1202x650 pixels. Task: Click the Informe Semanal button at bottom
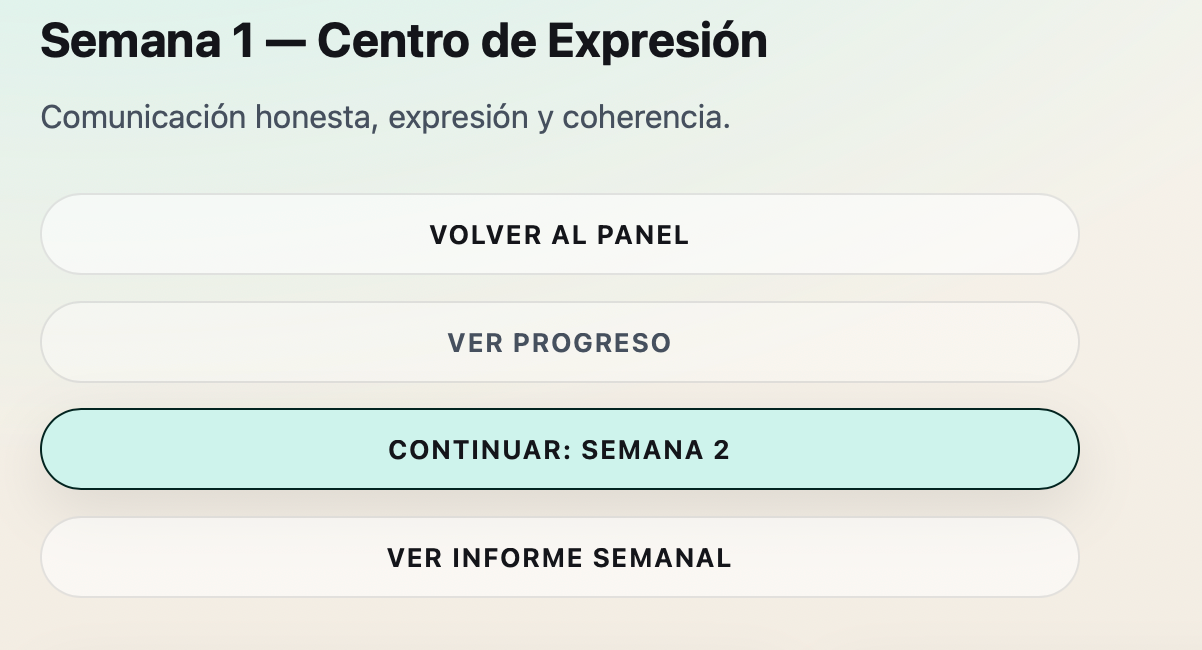tap(559, 558)
